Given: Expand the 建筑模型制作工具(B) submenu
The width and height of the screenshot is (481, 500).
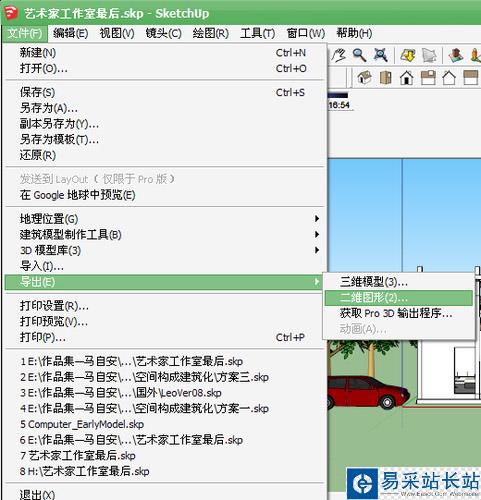Looking at the screenshot, I should (164, 235).
